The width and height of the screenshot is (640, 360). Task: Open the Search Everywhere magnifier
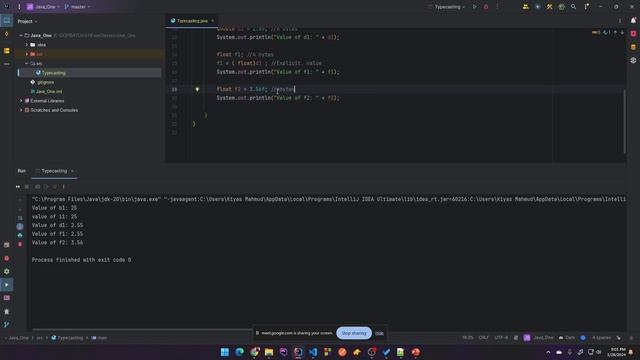click(573, 7)
